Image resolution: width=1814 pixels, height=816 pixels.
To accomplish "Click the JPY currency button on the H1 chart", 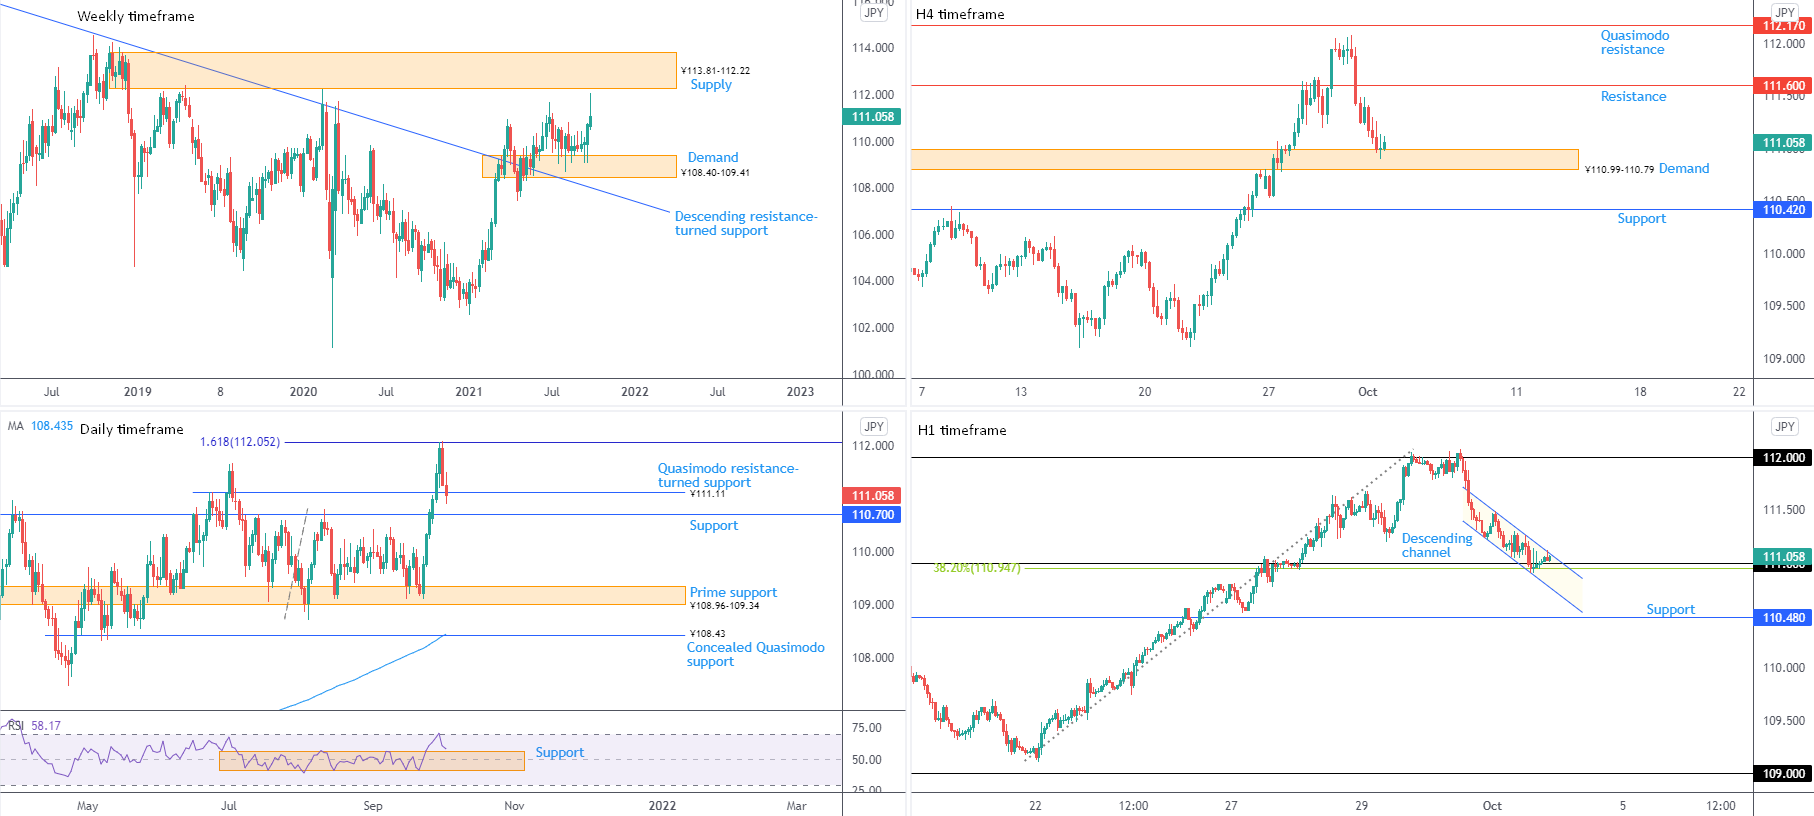I will (x=1785, y=426).
